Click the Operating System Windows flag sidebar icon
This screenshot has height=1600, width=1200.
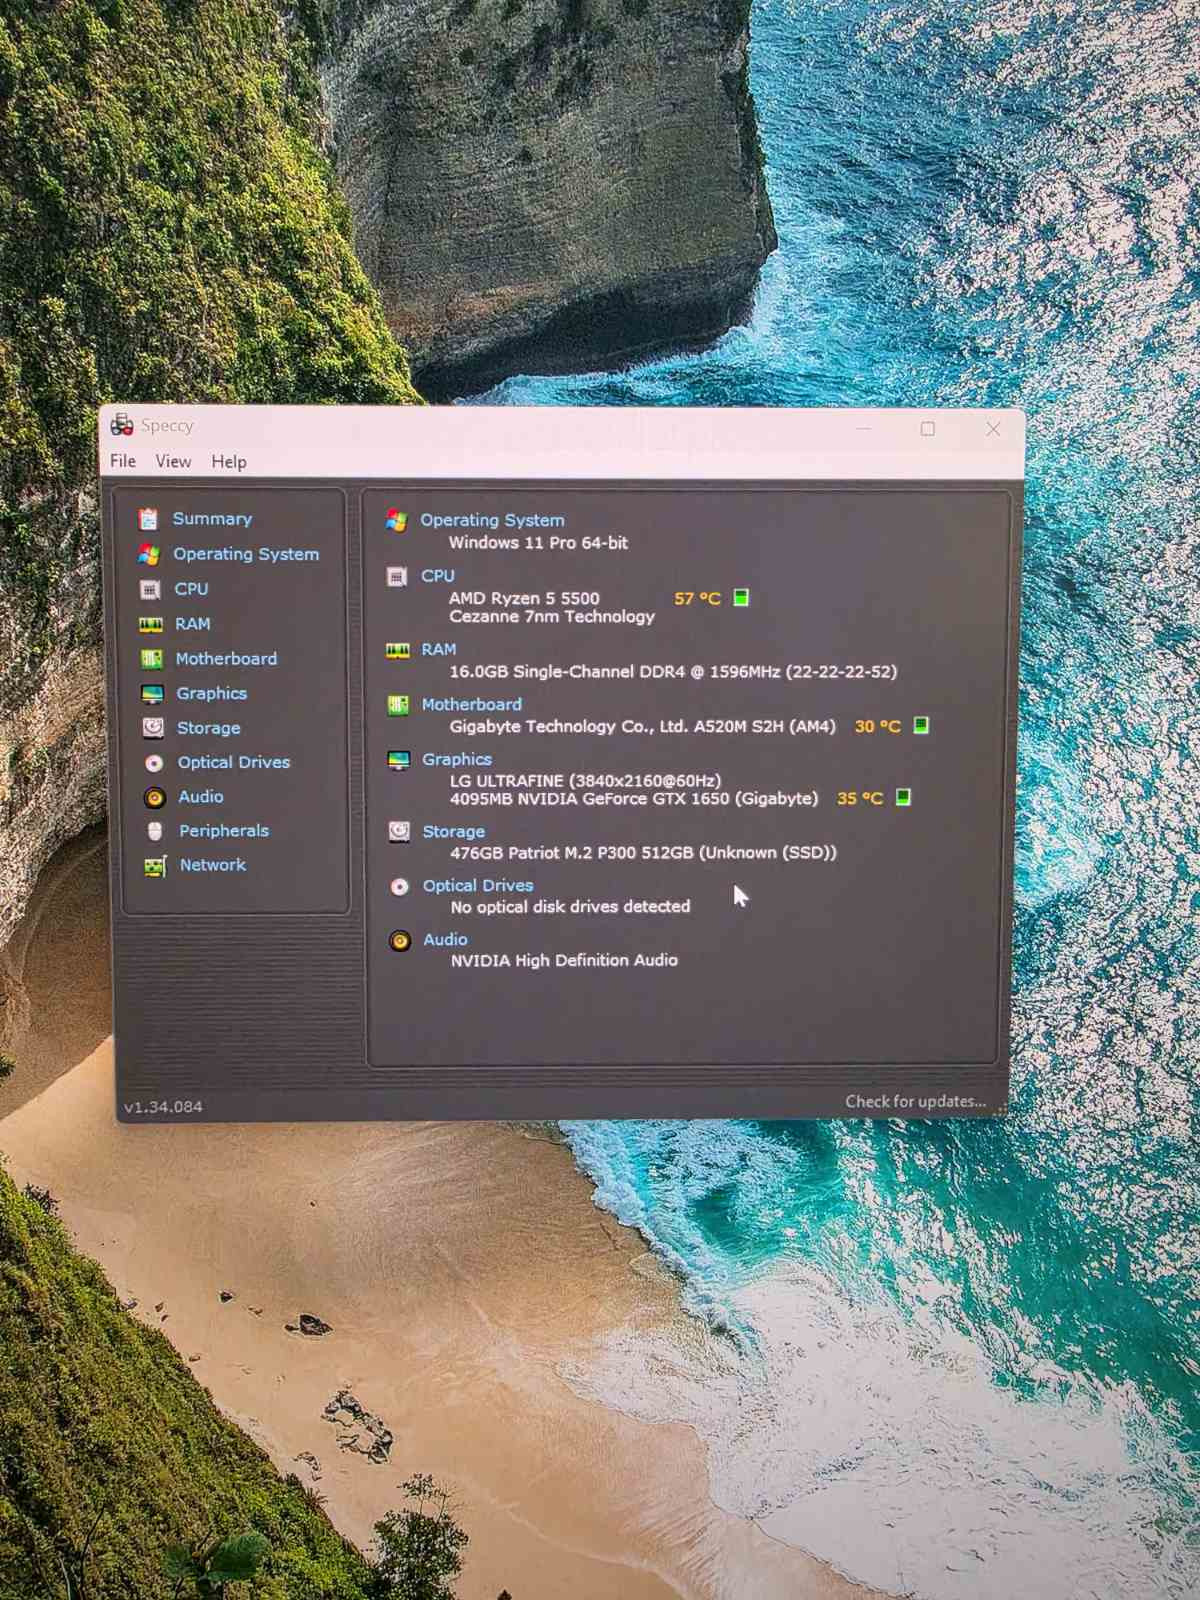(149, 554)
